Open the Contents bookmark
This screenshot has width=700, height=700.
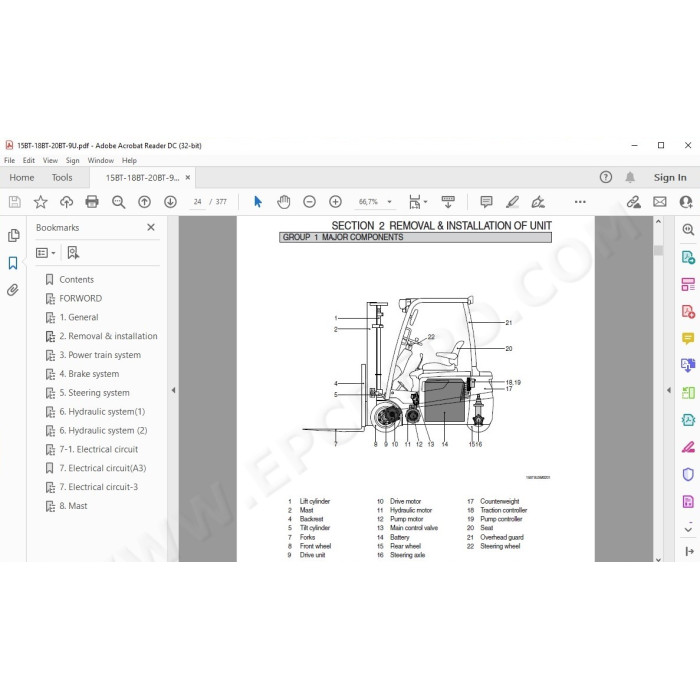(76, 280)
